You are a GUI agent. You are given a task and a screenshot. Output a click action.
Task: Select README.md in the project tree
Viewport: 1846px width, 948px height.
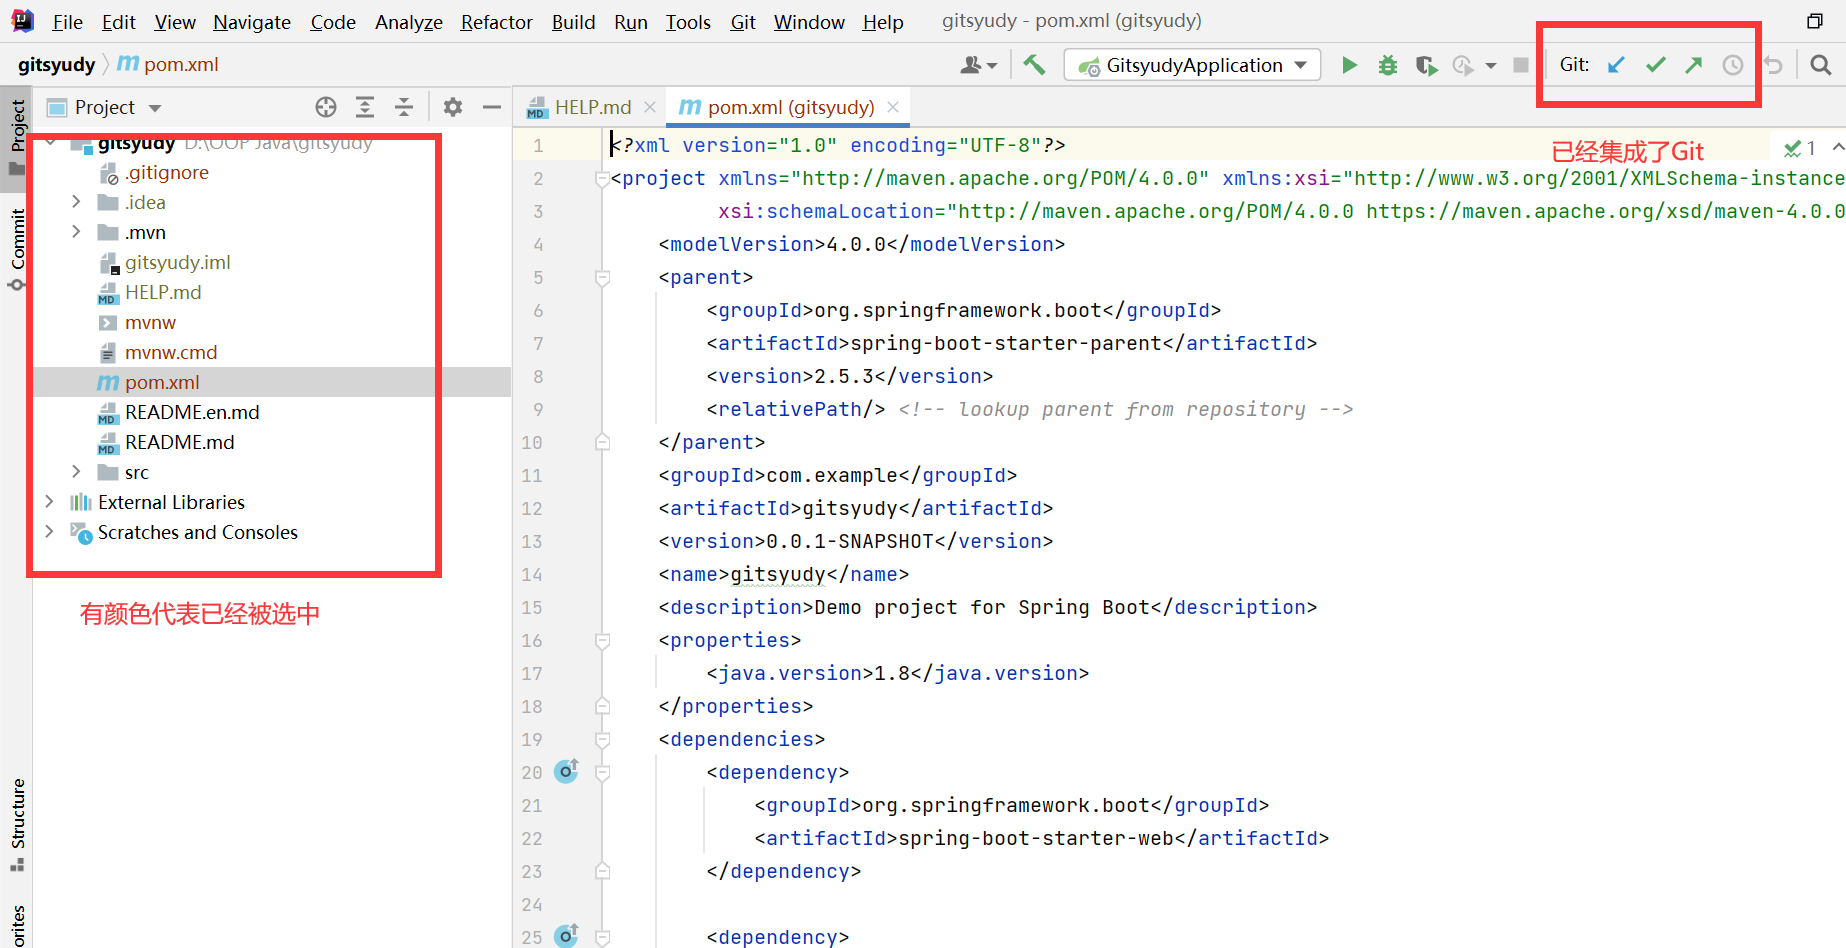pos(179,442)
